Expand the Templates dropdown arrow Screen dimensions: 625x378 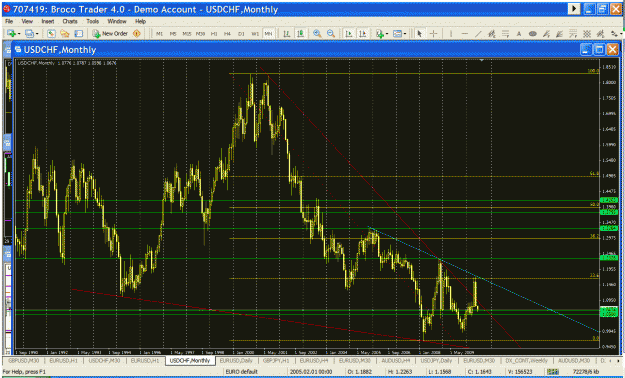[x=405, y=34]
